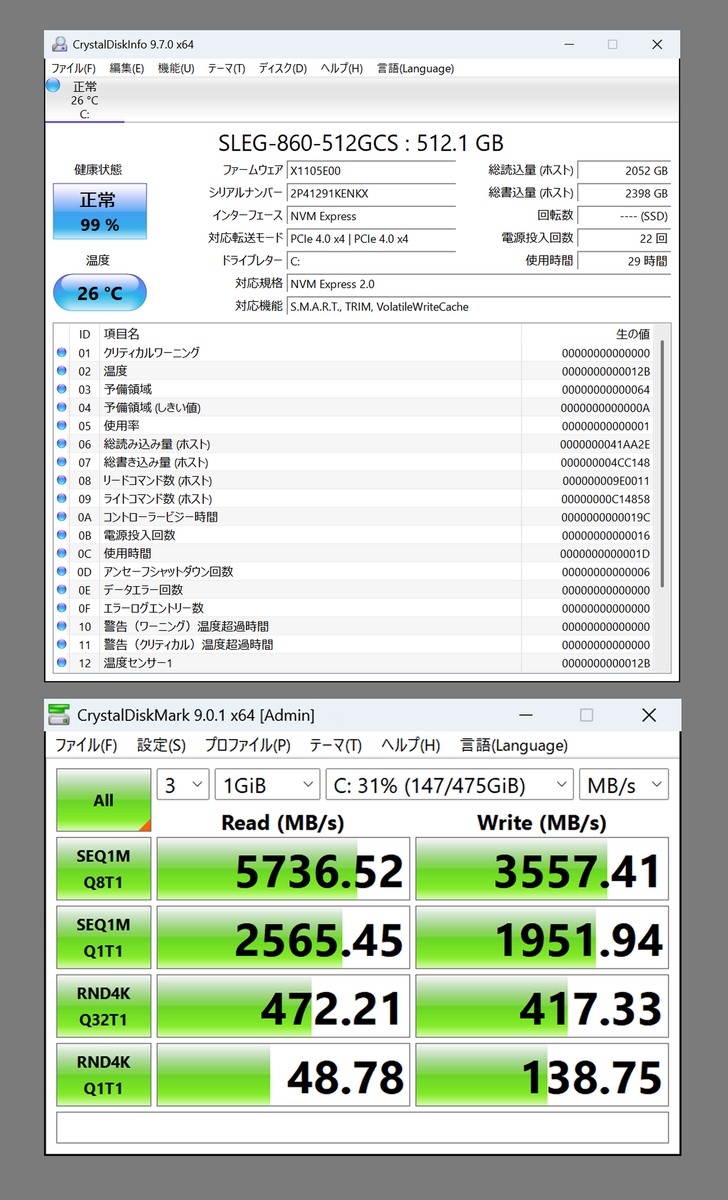728x1200 pixels.
Task: Click the RND4K Q32T1 read result 472.21
Action: [x=283, y=1008]
